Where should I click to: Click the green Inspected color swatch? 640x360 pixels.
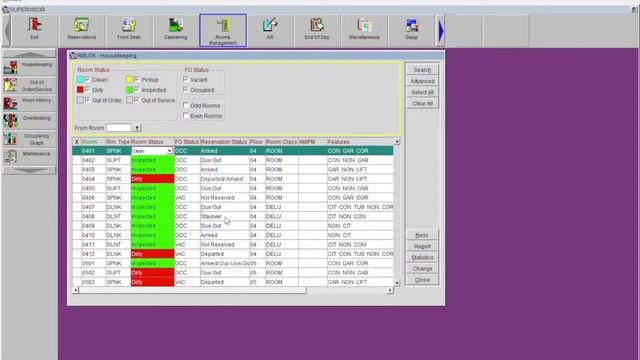[129, 89]
